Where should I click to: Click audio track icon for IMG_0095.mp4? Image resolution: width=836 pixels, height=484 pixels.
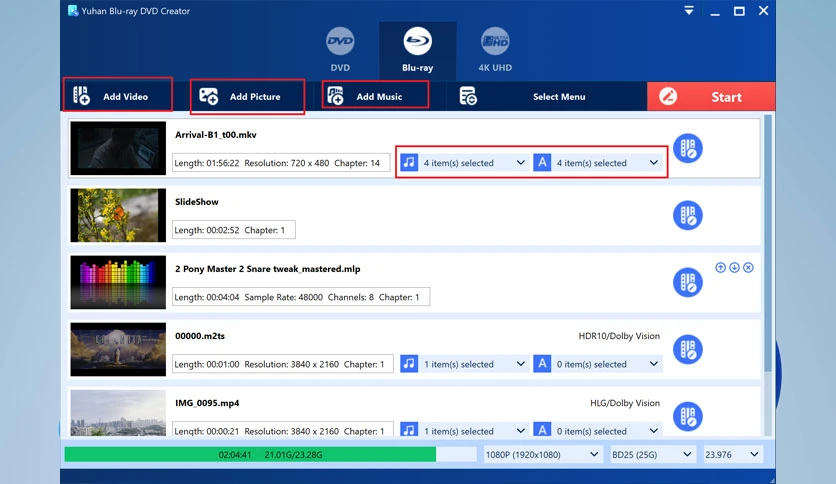point(409,430)
